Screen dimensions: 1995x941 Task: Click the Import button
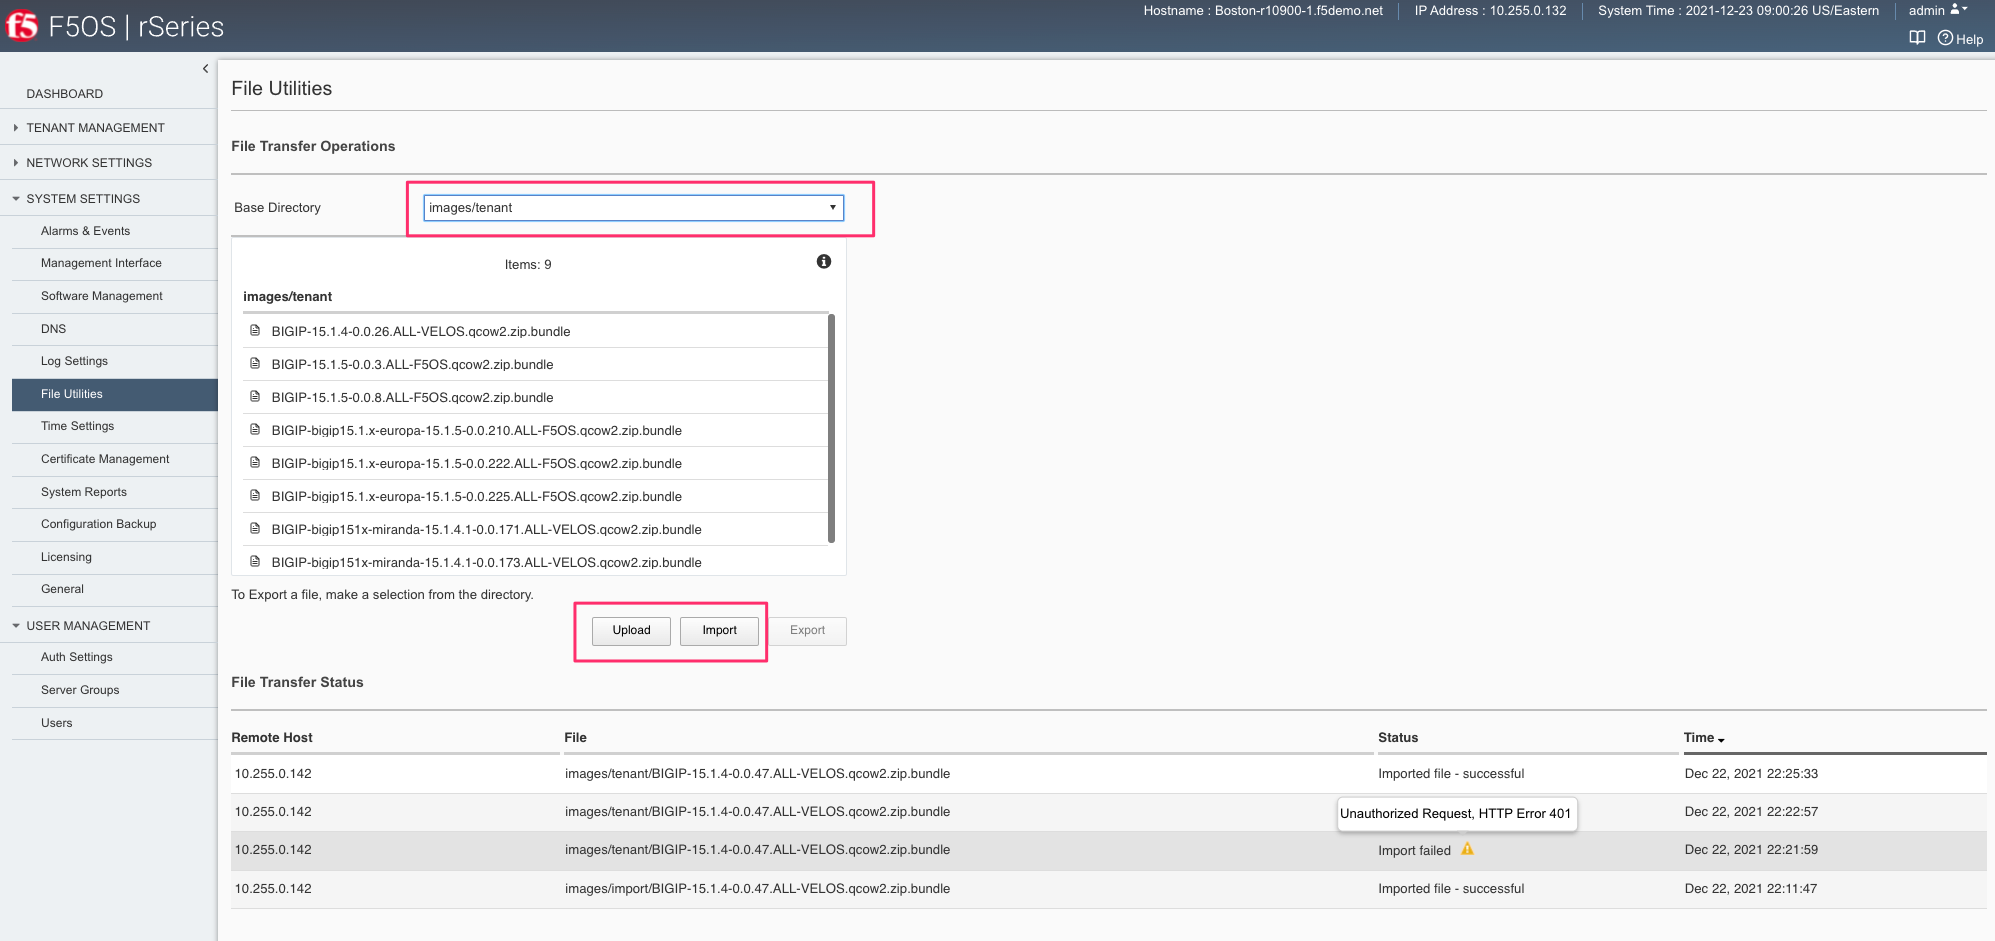point(719,630)
